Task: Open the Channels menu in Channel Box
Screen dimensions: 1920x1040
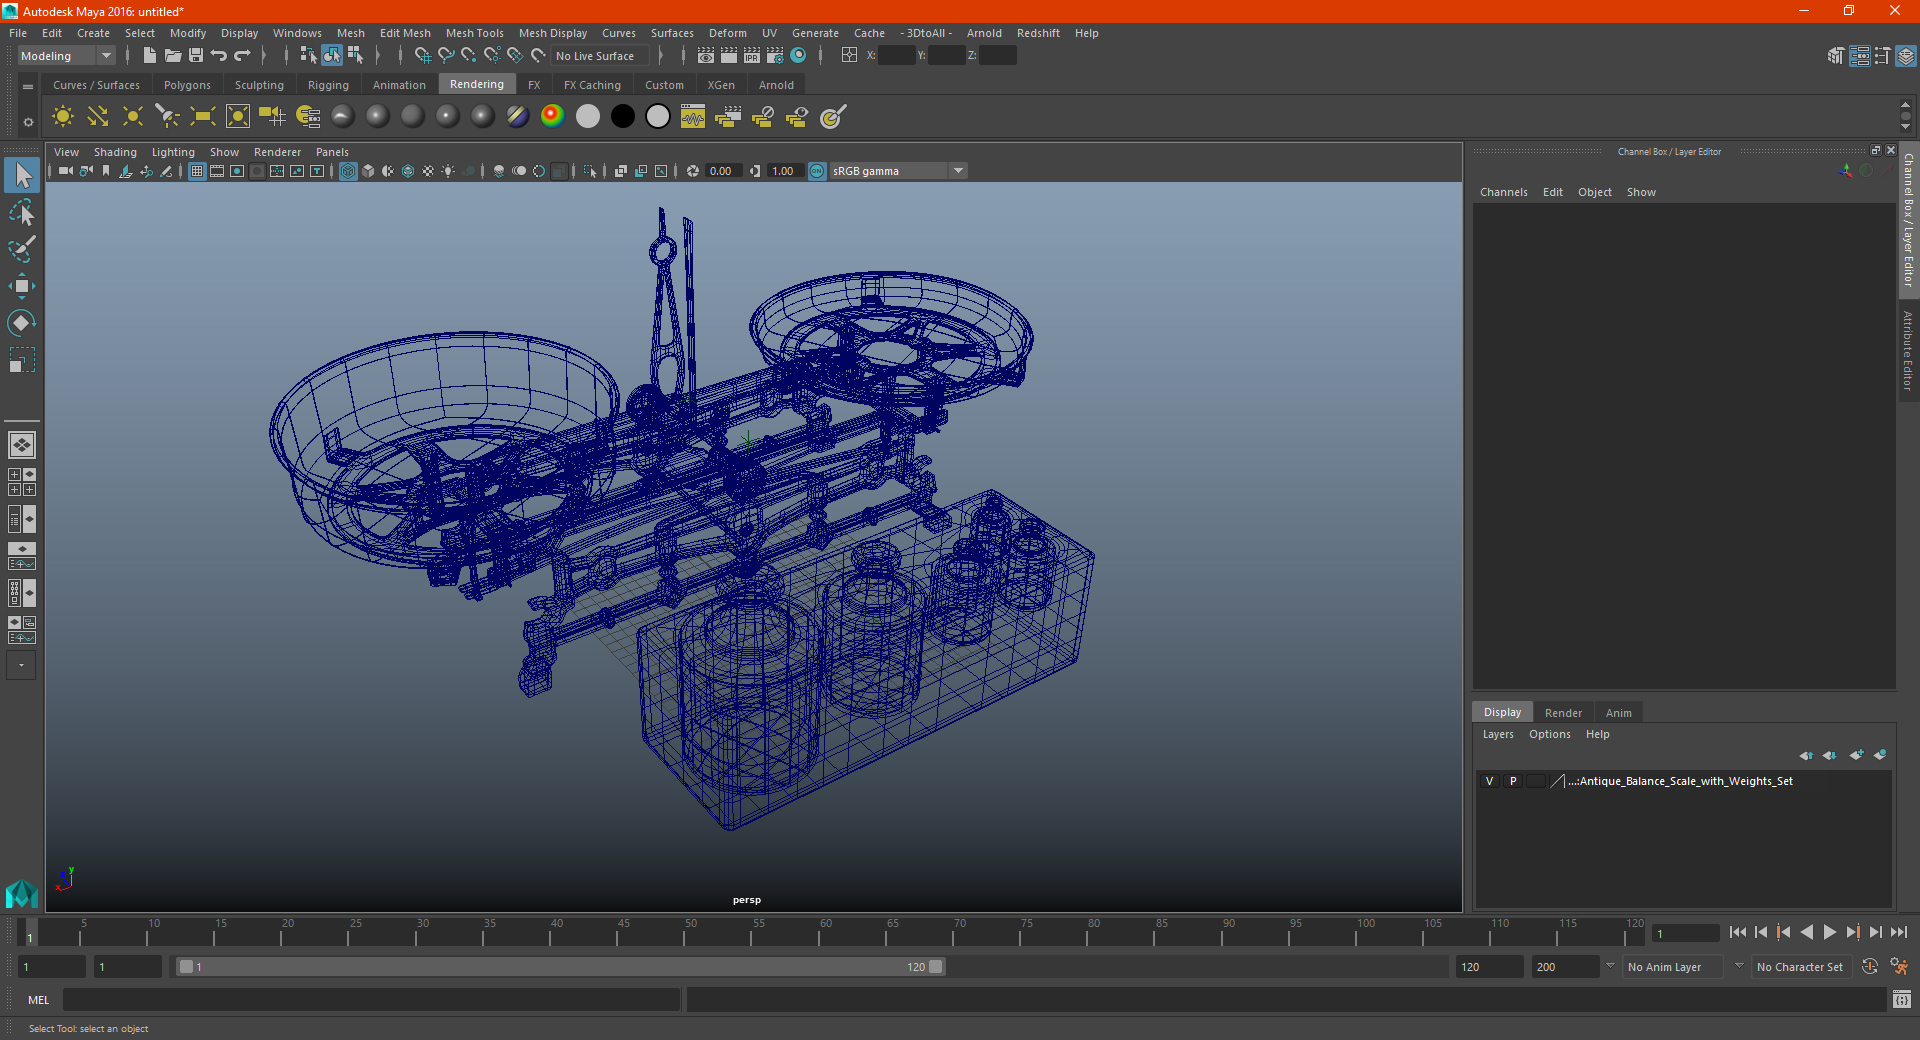Action: tap(1503, 192)
